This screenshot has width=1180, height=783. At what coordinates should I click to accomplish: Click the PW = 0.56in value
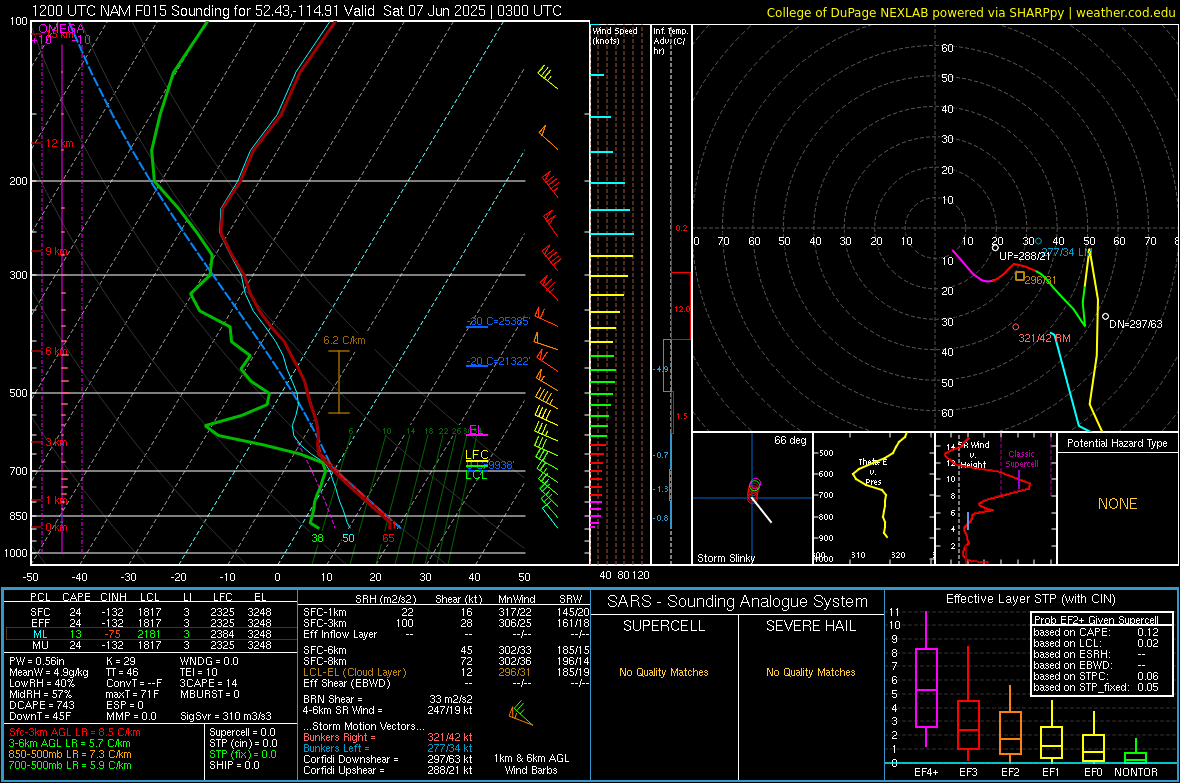[37, 661]
